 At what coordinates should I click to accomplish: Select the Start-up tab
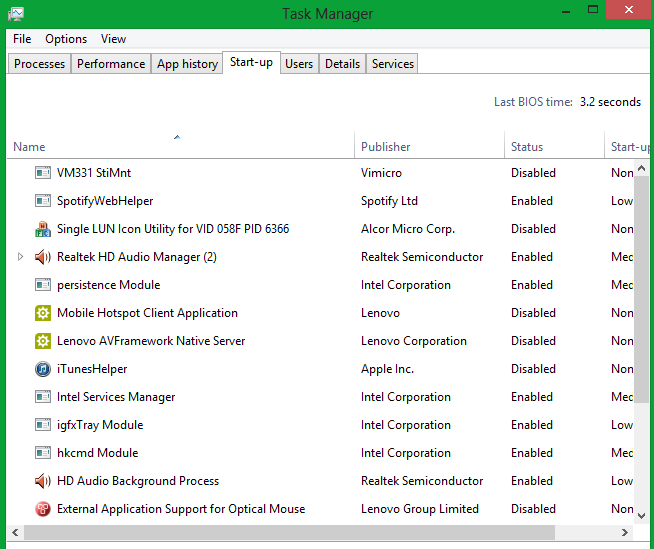(252, 62)
